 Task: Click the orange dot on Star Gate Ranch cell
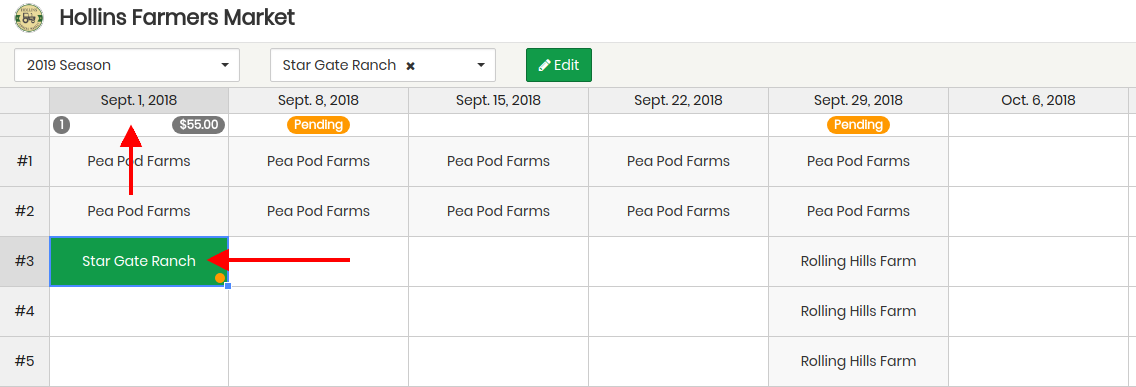click(x=220, y=278)
